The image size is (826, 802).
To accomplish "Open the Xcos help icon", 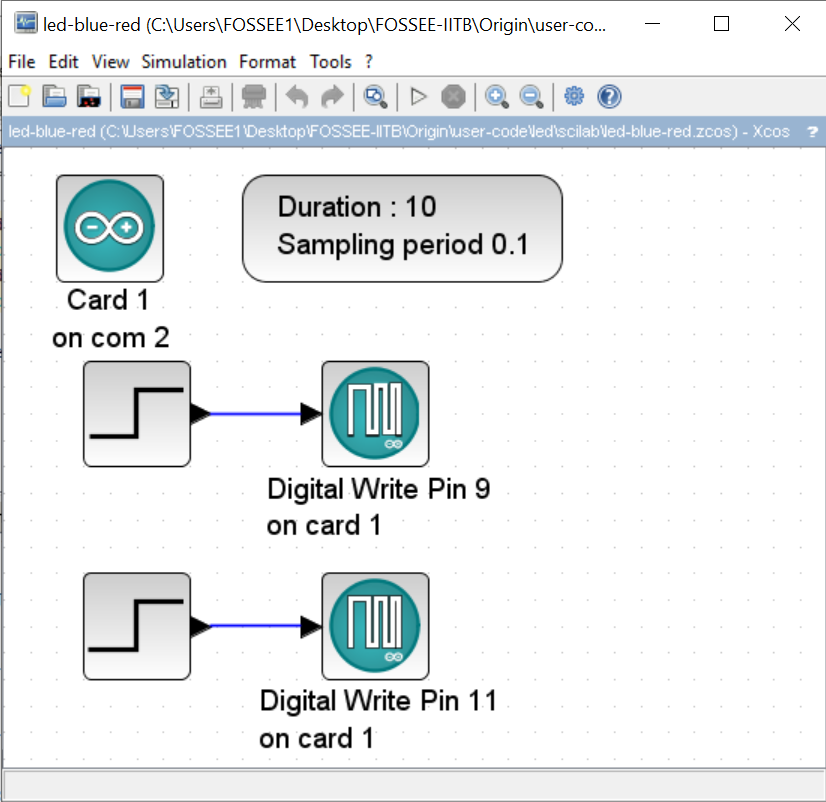I will [609, 97].
